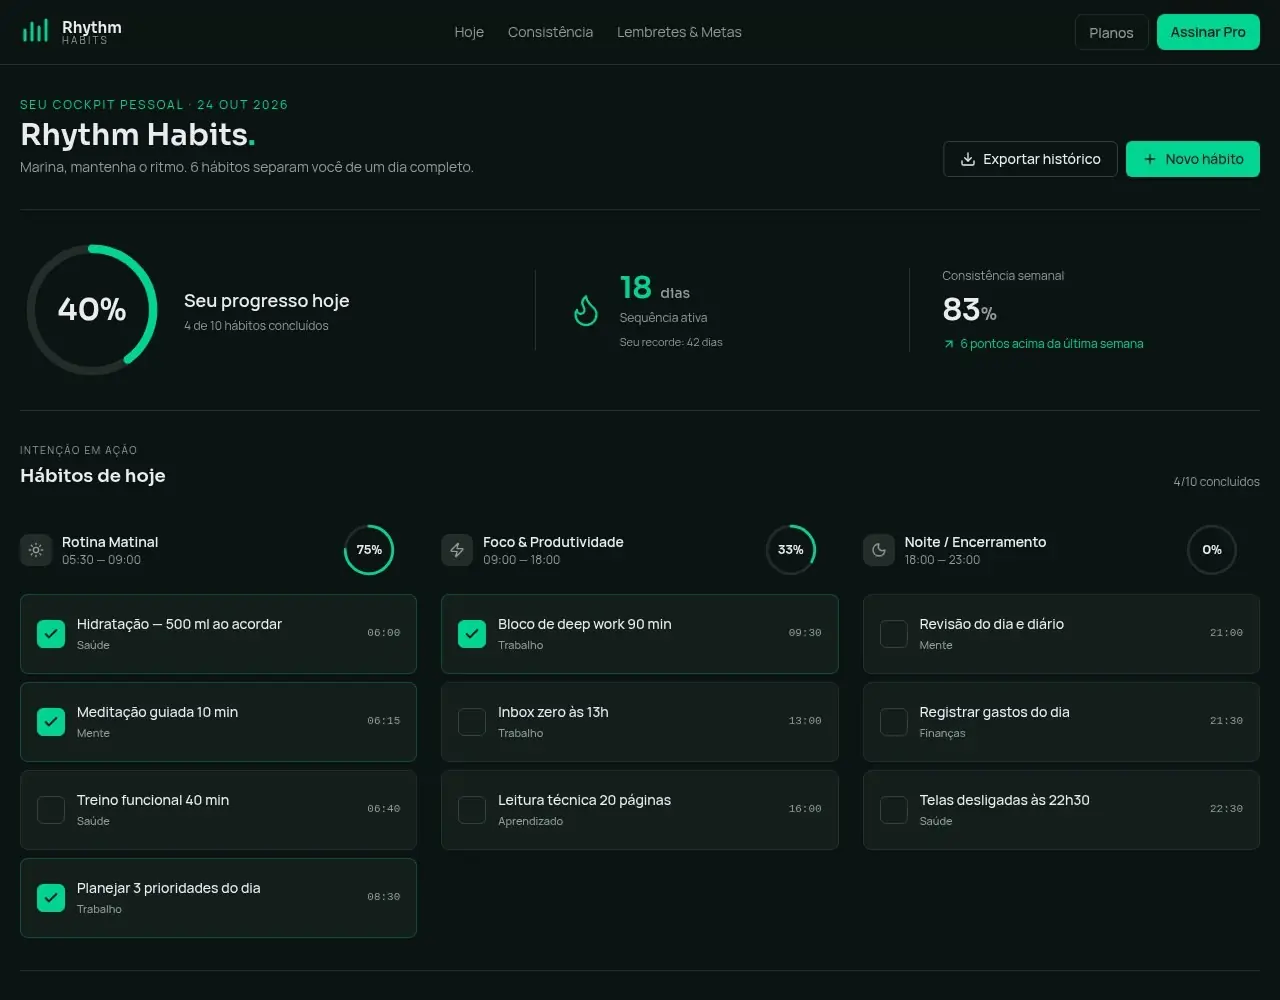
Task: Click the '4/10 concluídos' counter text
Action: point(1216,482)
